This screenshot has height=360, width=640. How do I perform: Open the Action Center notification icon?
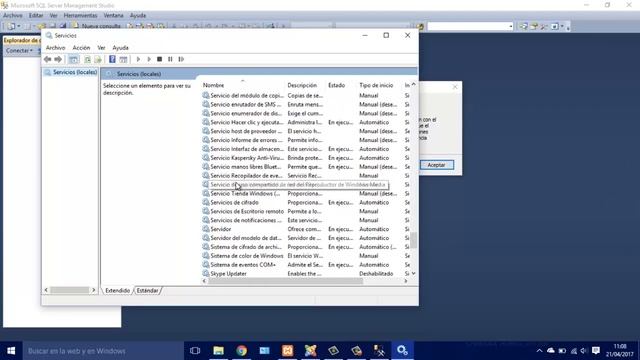click(x=596, y=351)
